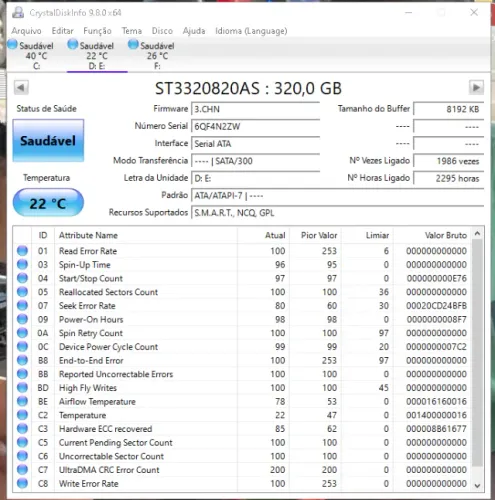Click the status dot of Start/Stop Count
Viewport: 495px width, 500px height.
(22, 278)
